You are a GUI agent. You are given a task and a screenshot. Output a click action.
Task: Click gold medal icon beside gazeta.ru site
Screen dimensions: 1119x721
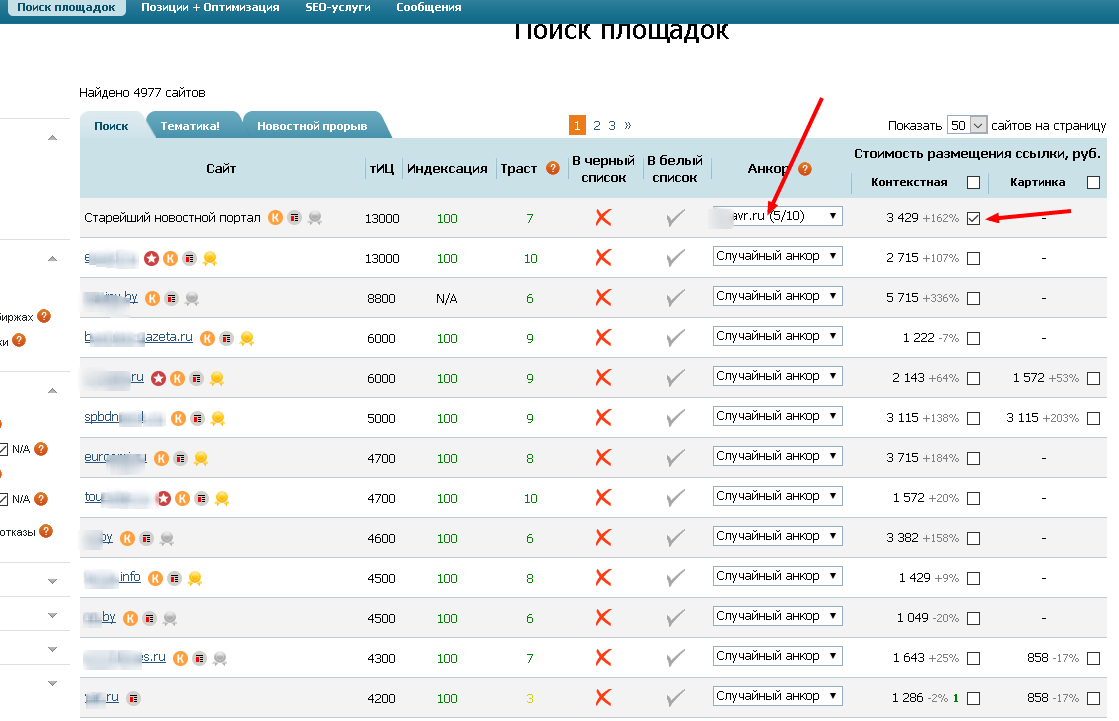[247, 338]
